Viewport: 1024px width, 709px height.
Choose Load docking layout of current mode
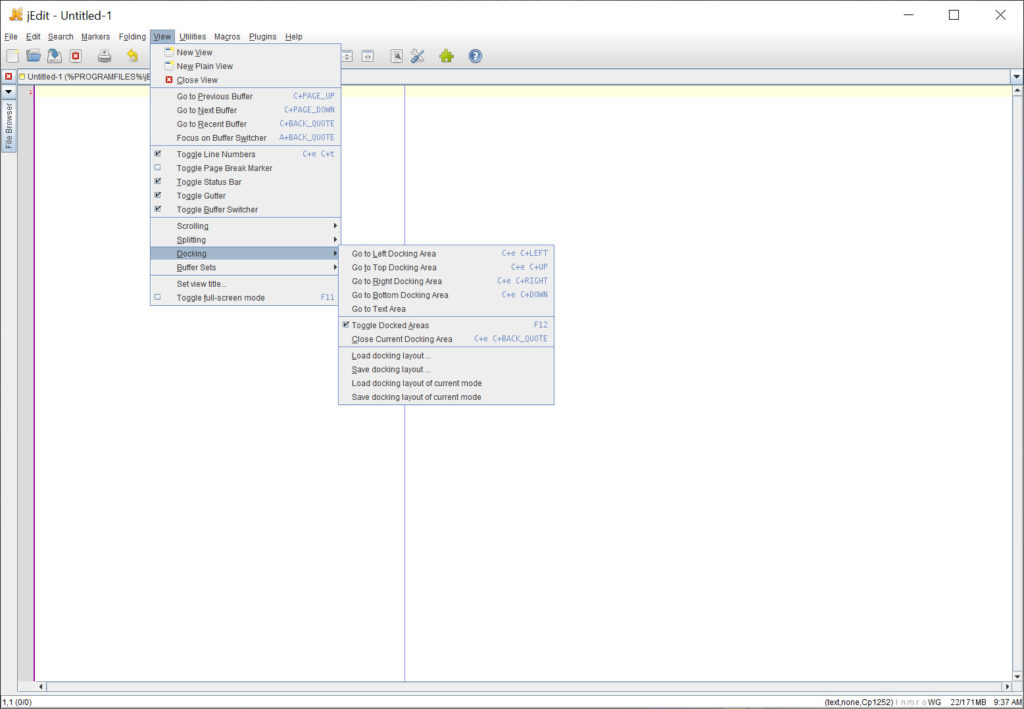(446, 383)
